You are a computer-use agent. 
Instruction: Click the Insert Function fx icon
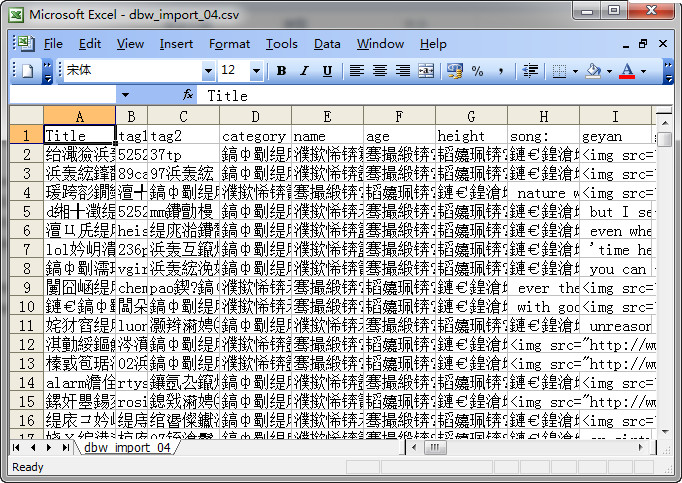coord(188,94)
